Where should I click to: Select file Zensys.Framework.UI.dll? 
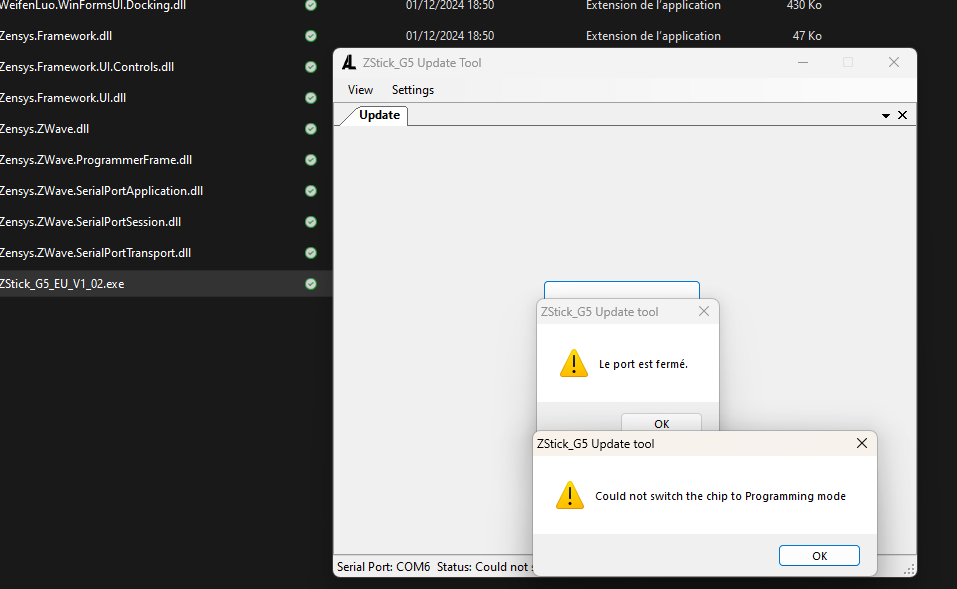pos(63,98)
